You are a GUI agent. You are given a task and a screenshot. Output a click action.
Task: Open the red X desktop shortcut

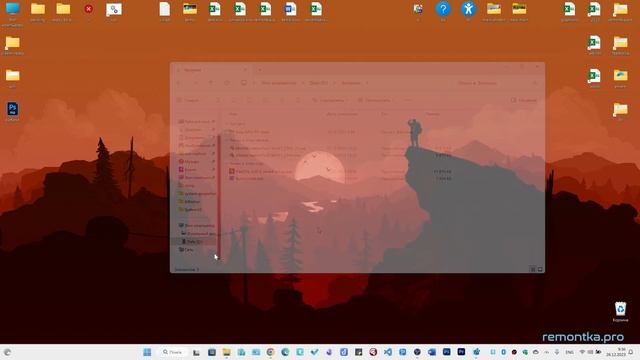coord(88,9)
